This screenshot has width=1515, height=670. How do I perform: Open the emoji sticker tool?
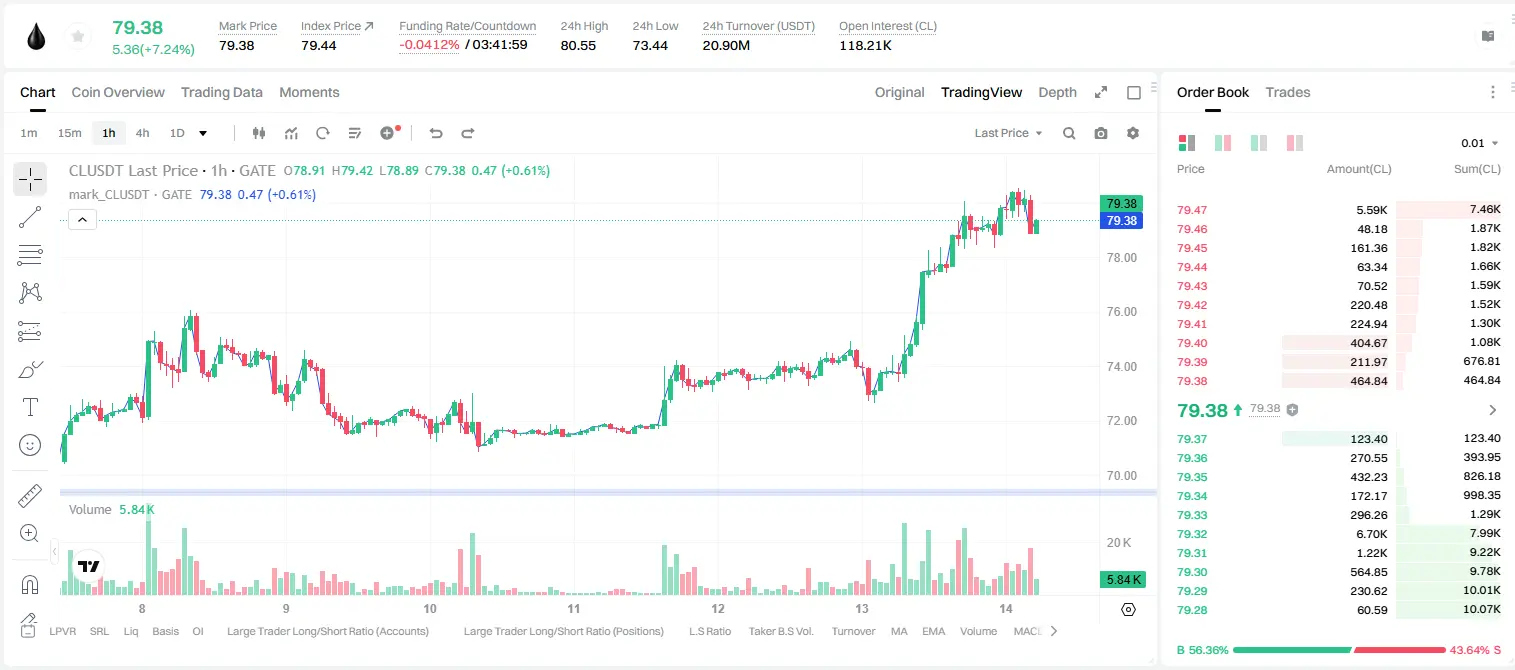[x=30, y=445]
